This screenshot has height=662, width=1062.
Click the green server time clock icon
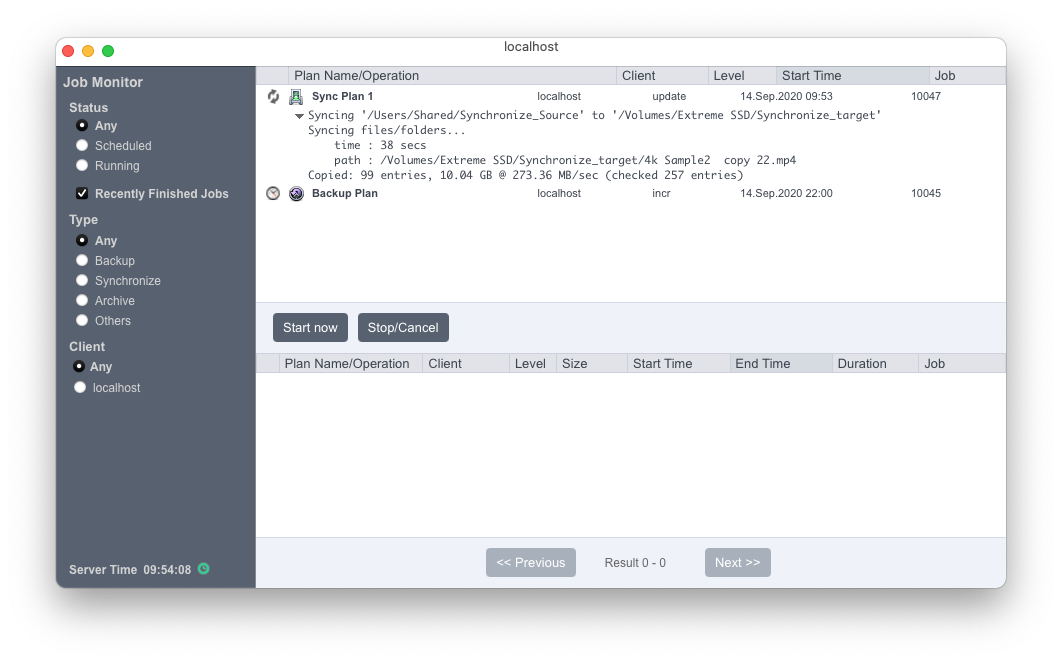203,568
